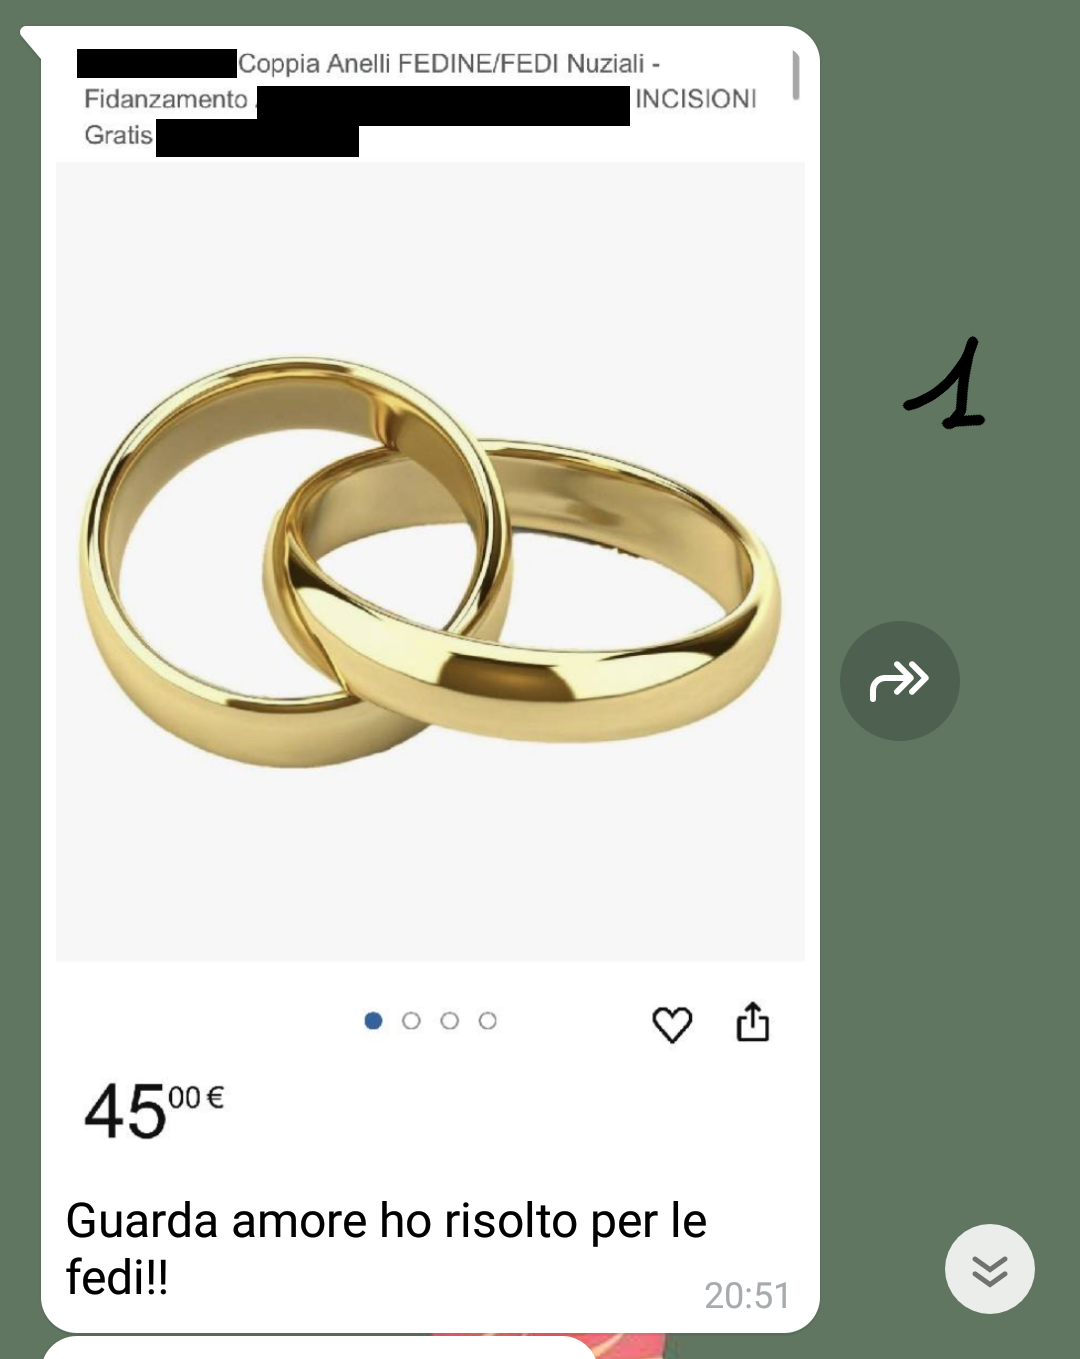Viewport: 1080px width, 1359px height.
Task: Tap the 20:51 message timestamp
Action: [x=747, y=1296]
